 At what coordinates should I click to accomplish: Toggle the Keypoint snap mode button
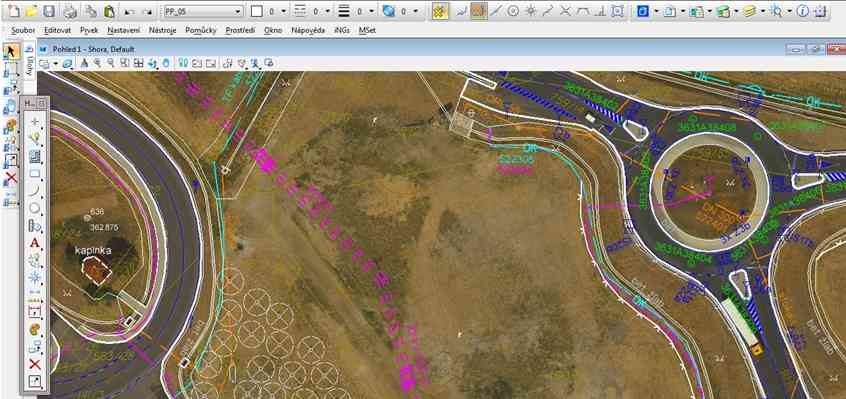pyautogui.click(x=479, y=11)
